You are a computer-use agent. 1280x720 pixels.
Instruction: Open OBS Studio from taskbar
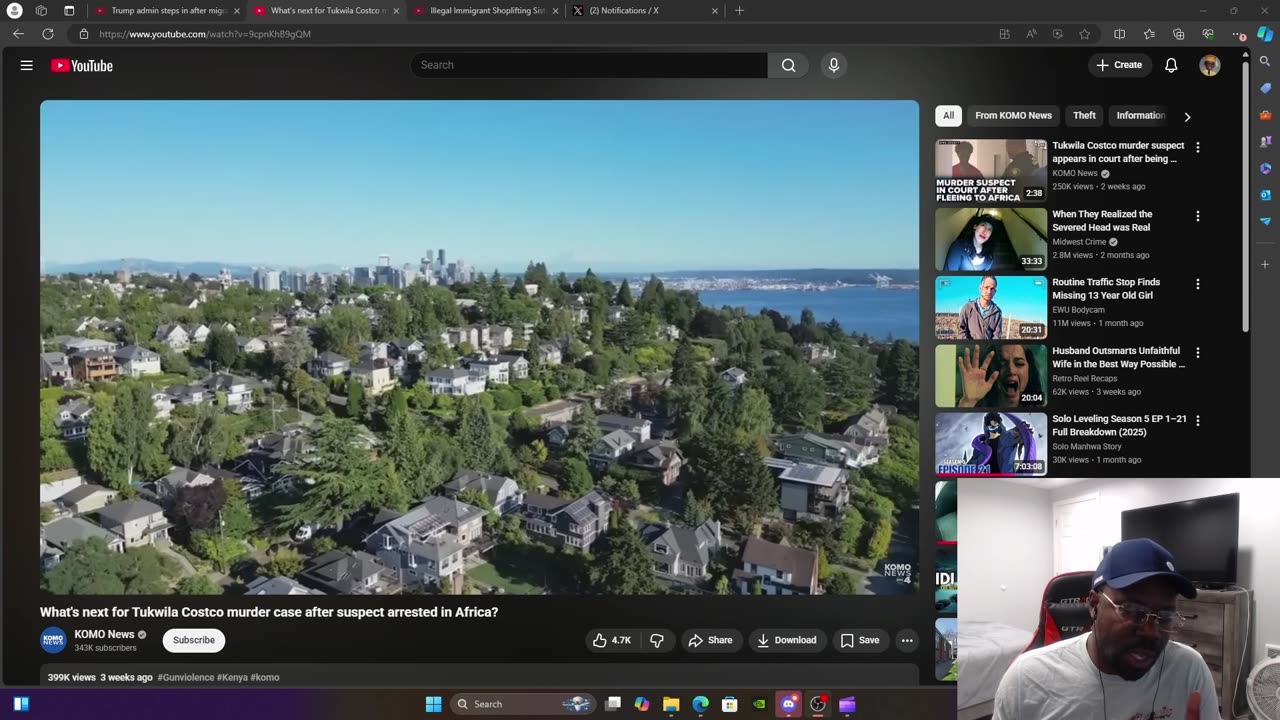[818, 704]
